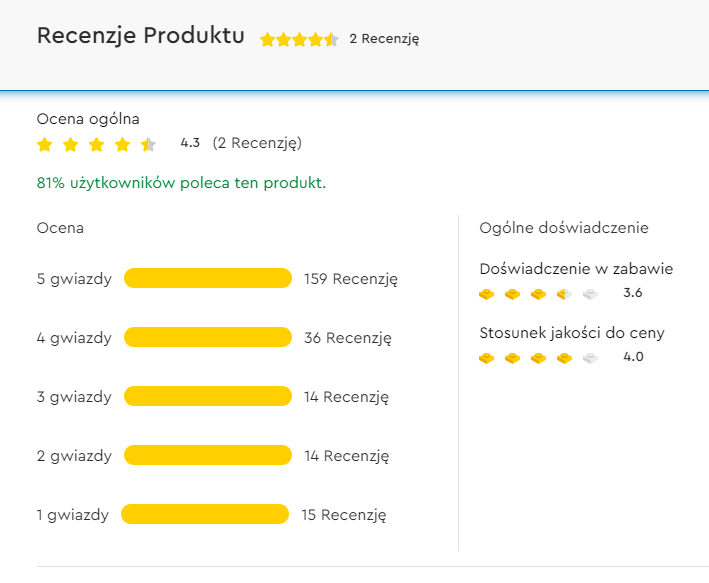Click the first star in Ocena ogólna
709x583 pixels.
(45, 145)
